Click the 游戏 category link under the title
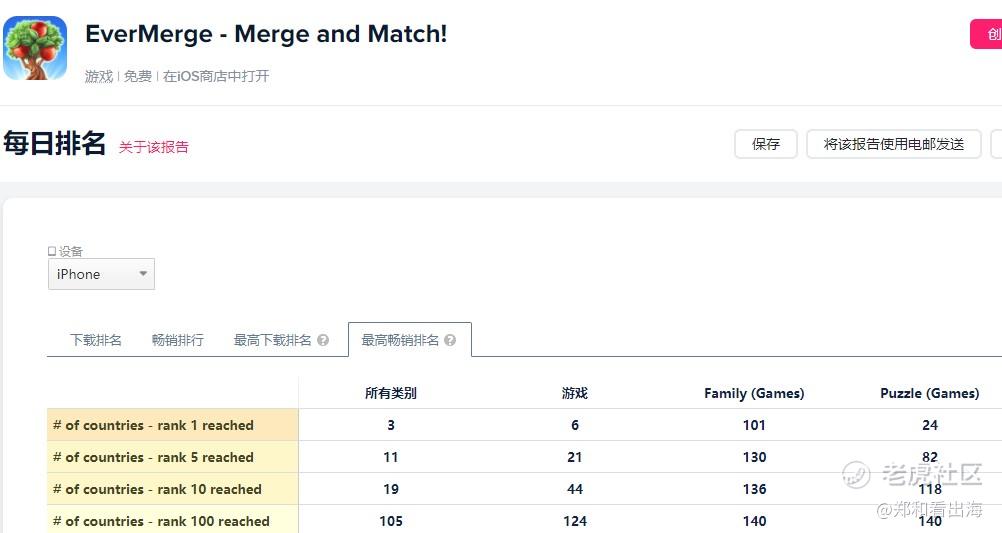The image size is (1002, 533). [x=99, y=76]
